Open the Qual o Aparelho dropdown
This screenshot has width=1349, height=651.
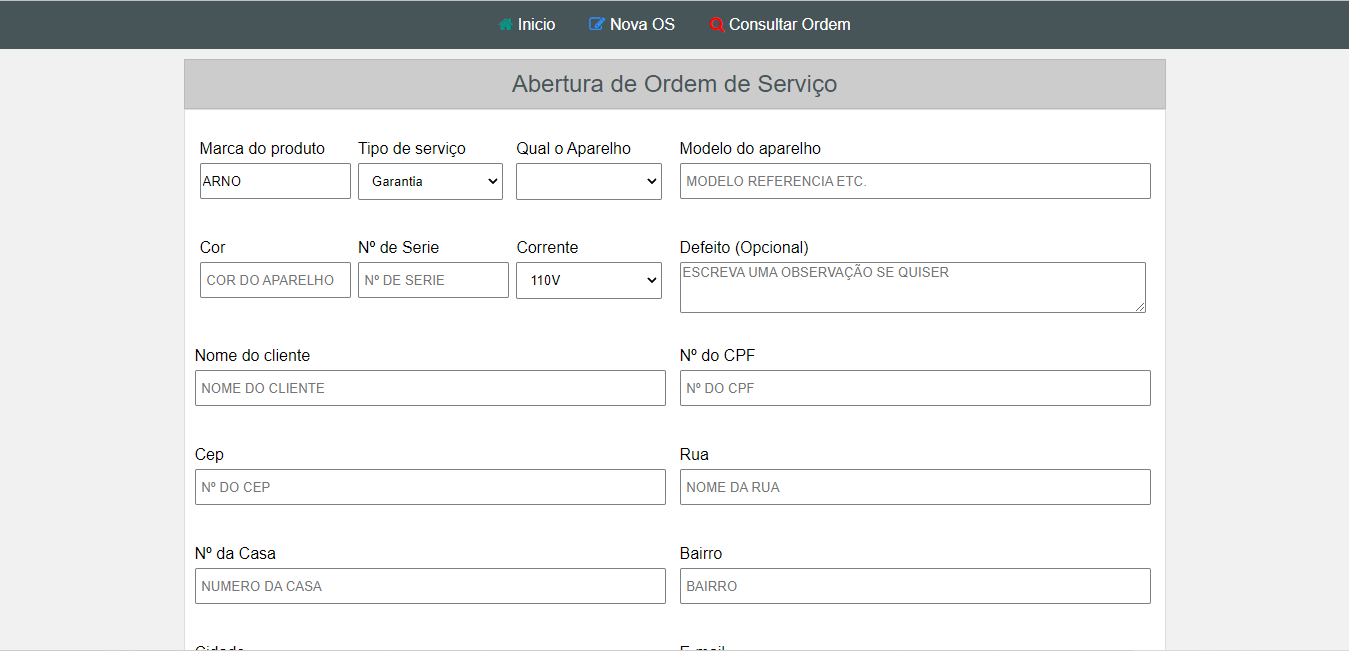point(588,181)
